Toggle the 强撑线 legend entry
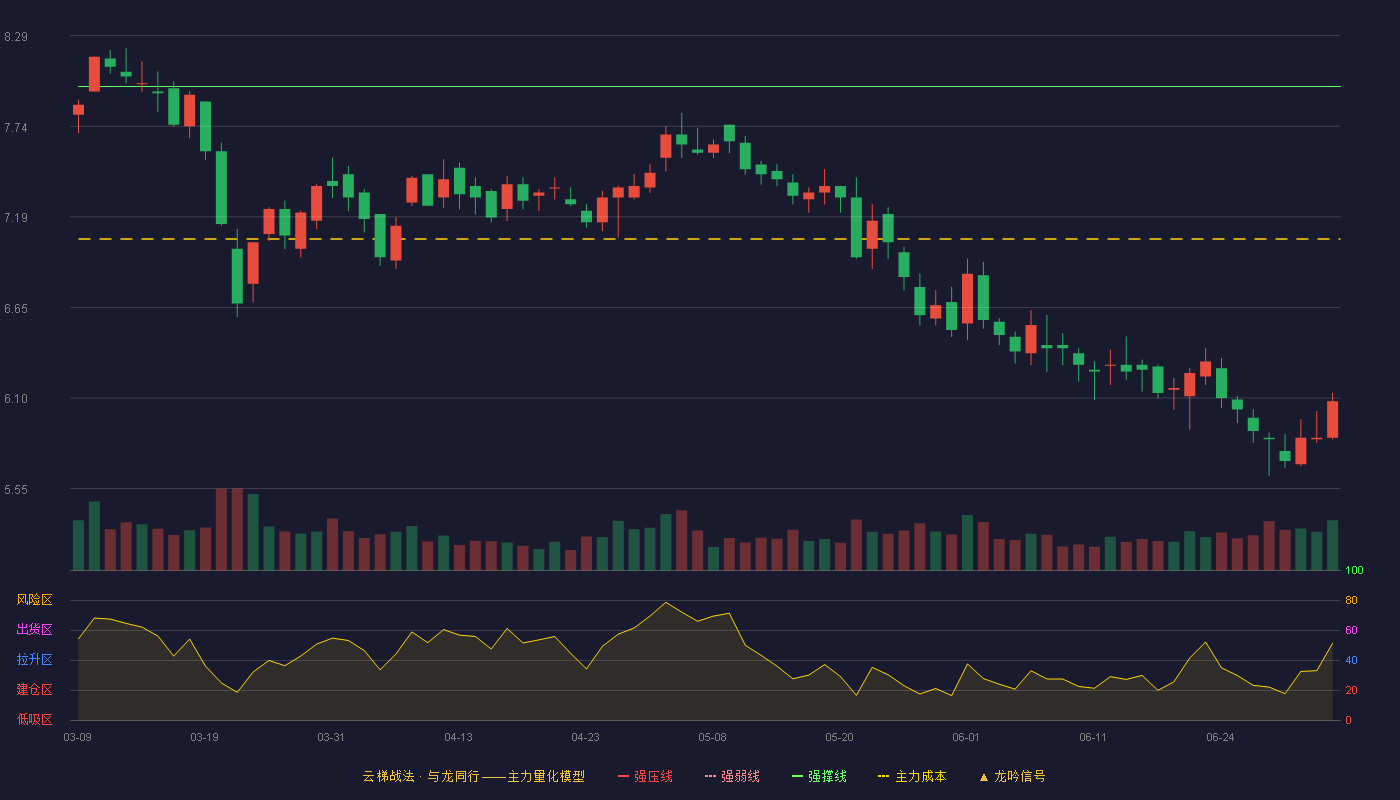Viewport: 1400px width, 800px height. click(819, 776)
